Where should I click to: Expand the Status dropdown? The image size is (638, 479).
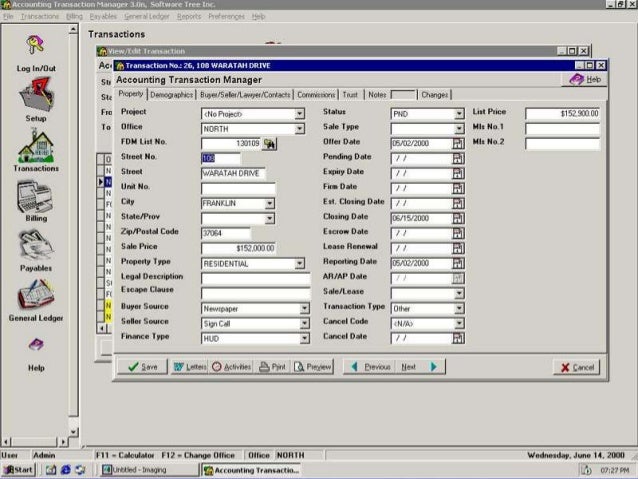[x=459, y=114]
